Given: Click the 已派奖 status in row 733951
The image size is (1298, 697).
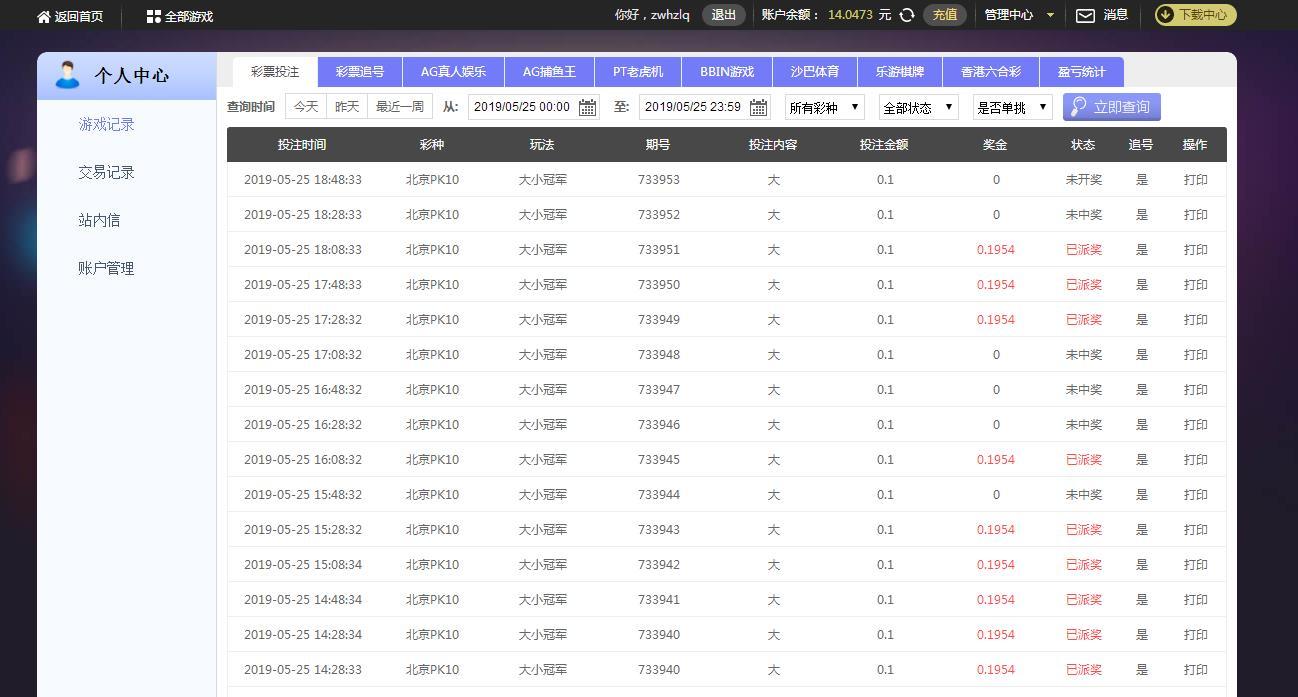Looking at the screenshot, I should pyautogui.click(x=1084, y=250).
